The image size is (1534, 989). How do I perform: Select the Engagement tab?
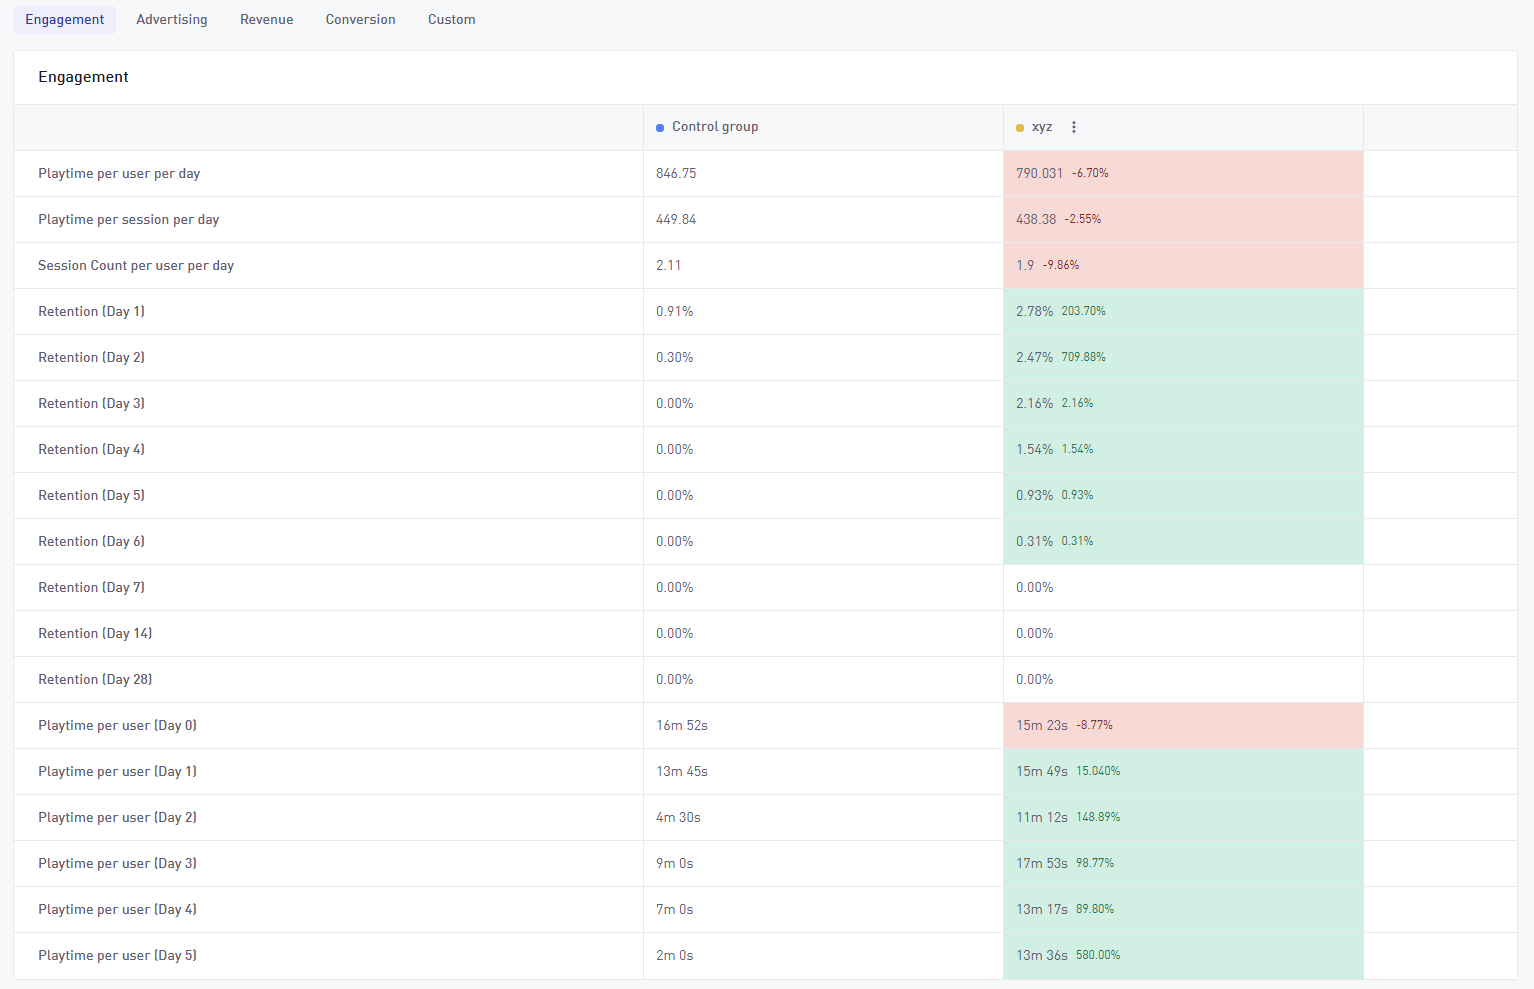pos(65,20)
